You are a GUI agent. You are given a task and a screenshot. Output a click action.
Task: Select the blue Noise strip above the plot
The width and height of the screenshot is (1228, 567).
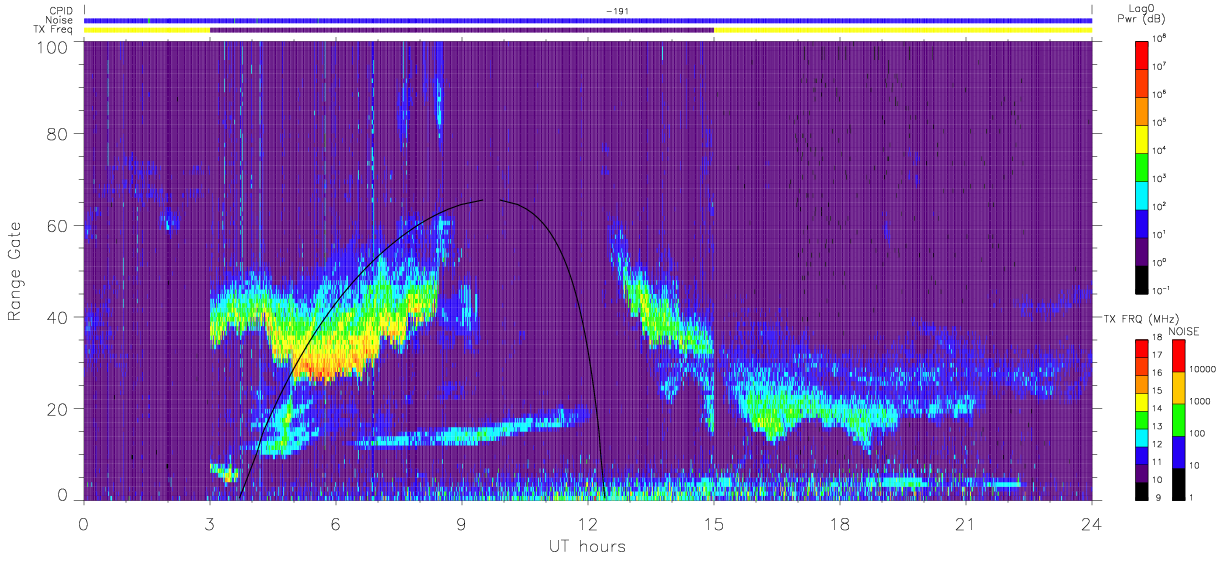tap(588, 20)
